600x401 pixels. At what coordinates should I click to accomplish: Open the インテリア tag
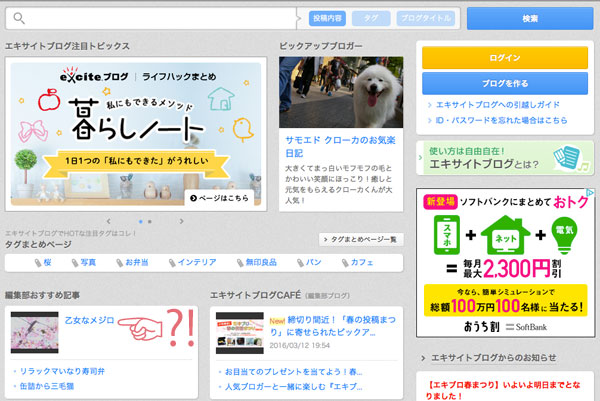[x=197, y=262]
